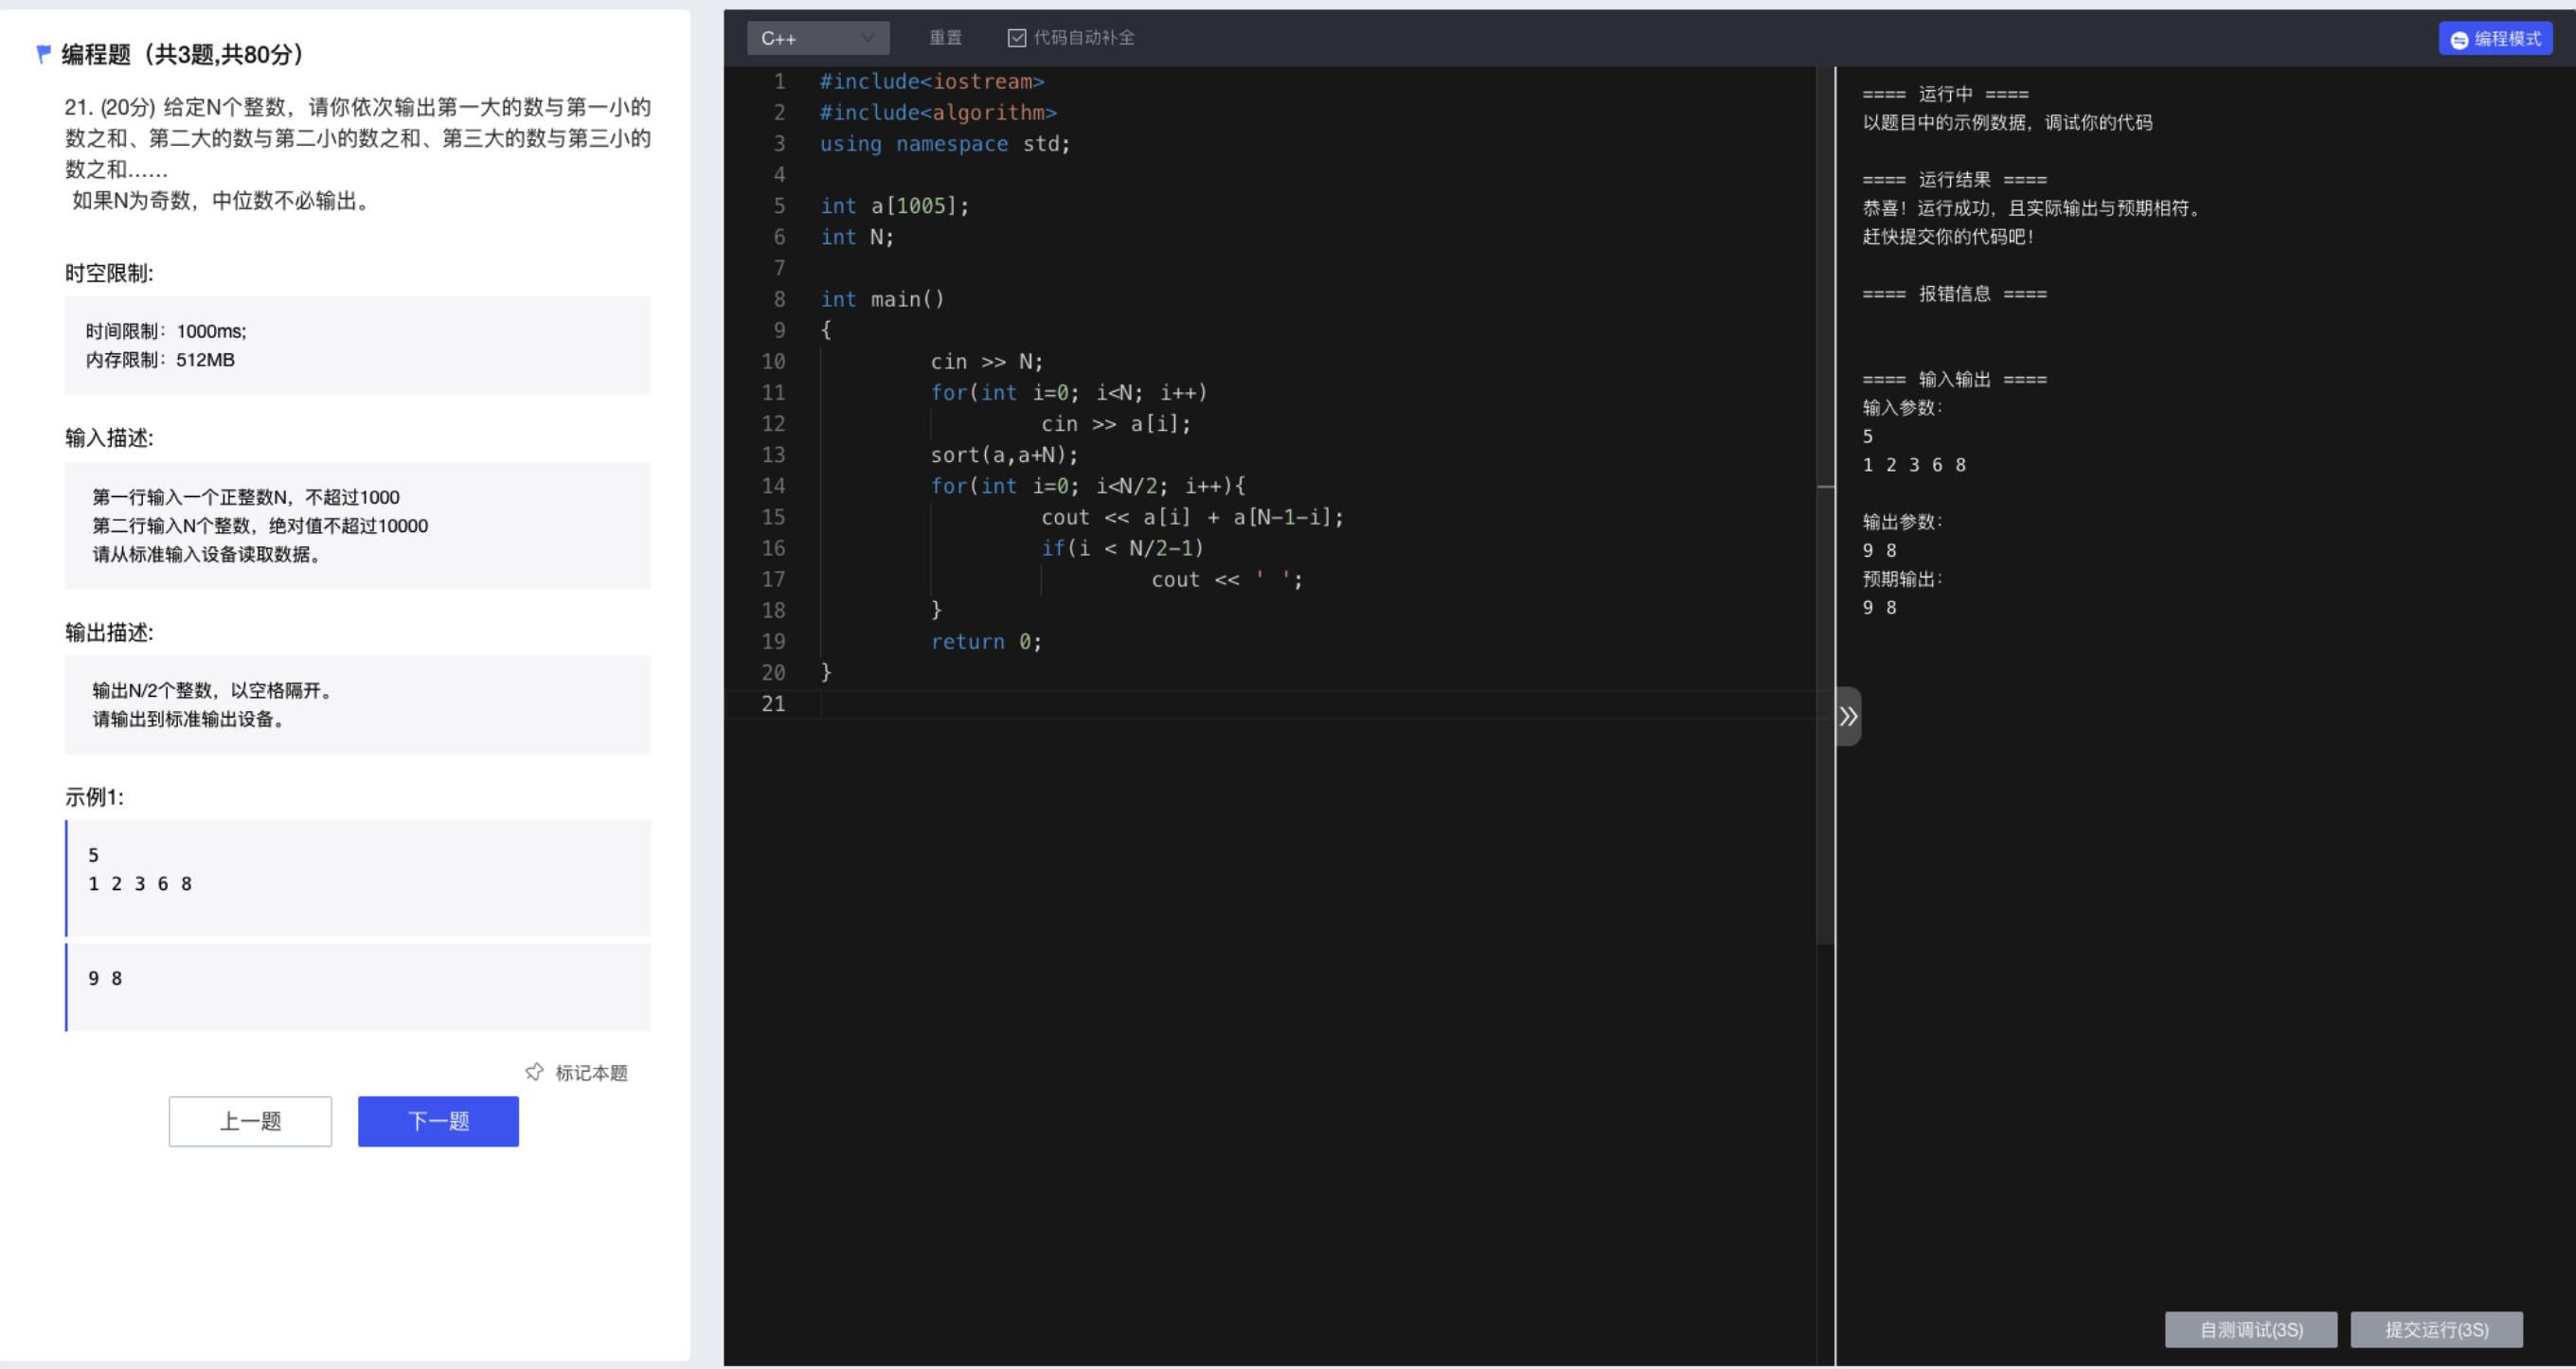
Task: Click the 编程模式 mode button
Action: (x=2494, y=39)
